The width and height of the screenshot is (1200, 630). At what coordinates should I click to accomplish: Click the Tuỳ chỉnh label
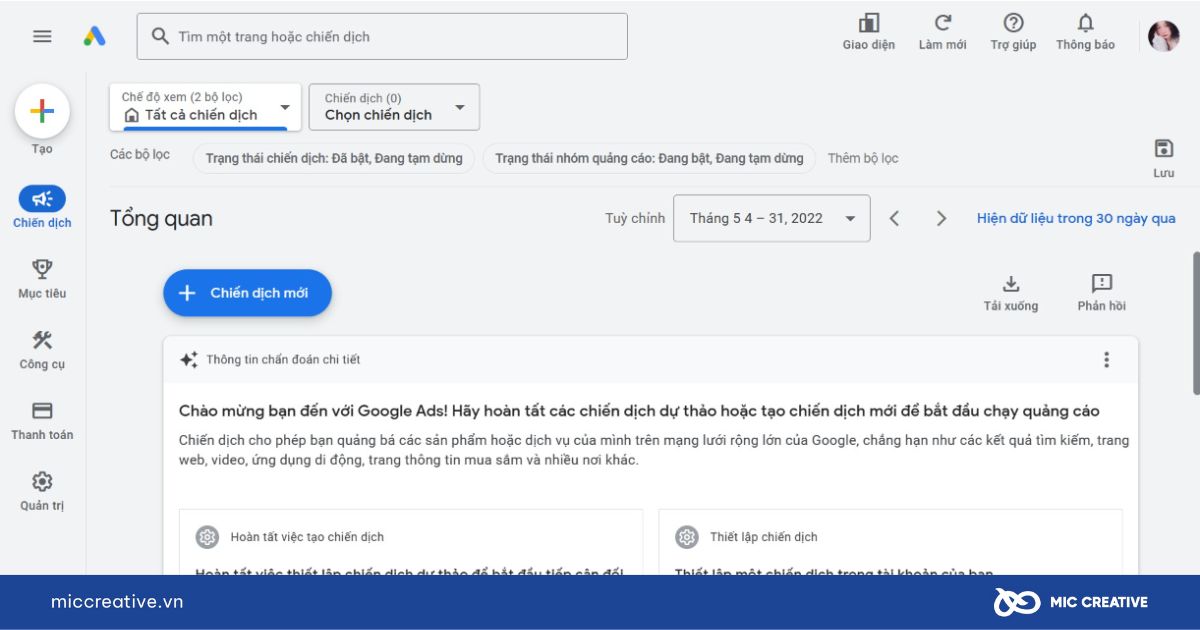coord(635,218)
